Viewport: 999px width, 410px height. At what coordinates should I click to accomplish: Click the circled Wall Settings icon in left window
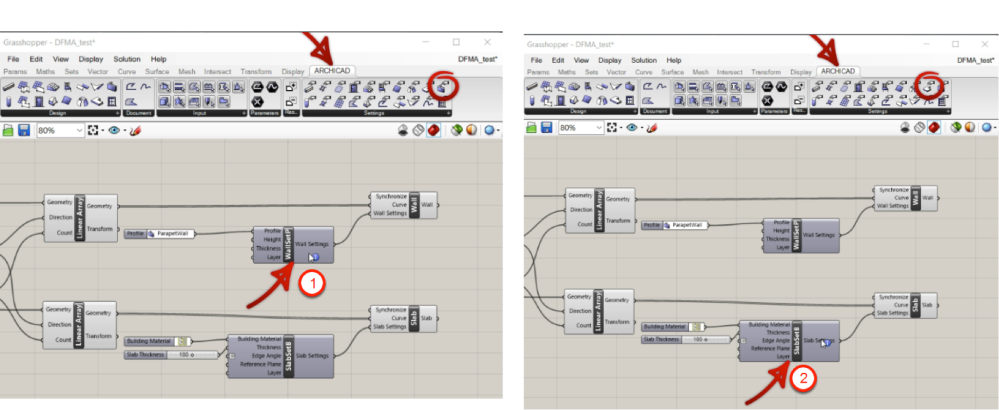click(x=442, y=88)
